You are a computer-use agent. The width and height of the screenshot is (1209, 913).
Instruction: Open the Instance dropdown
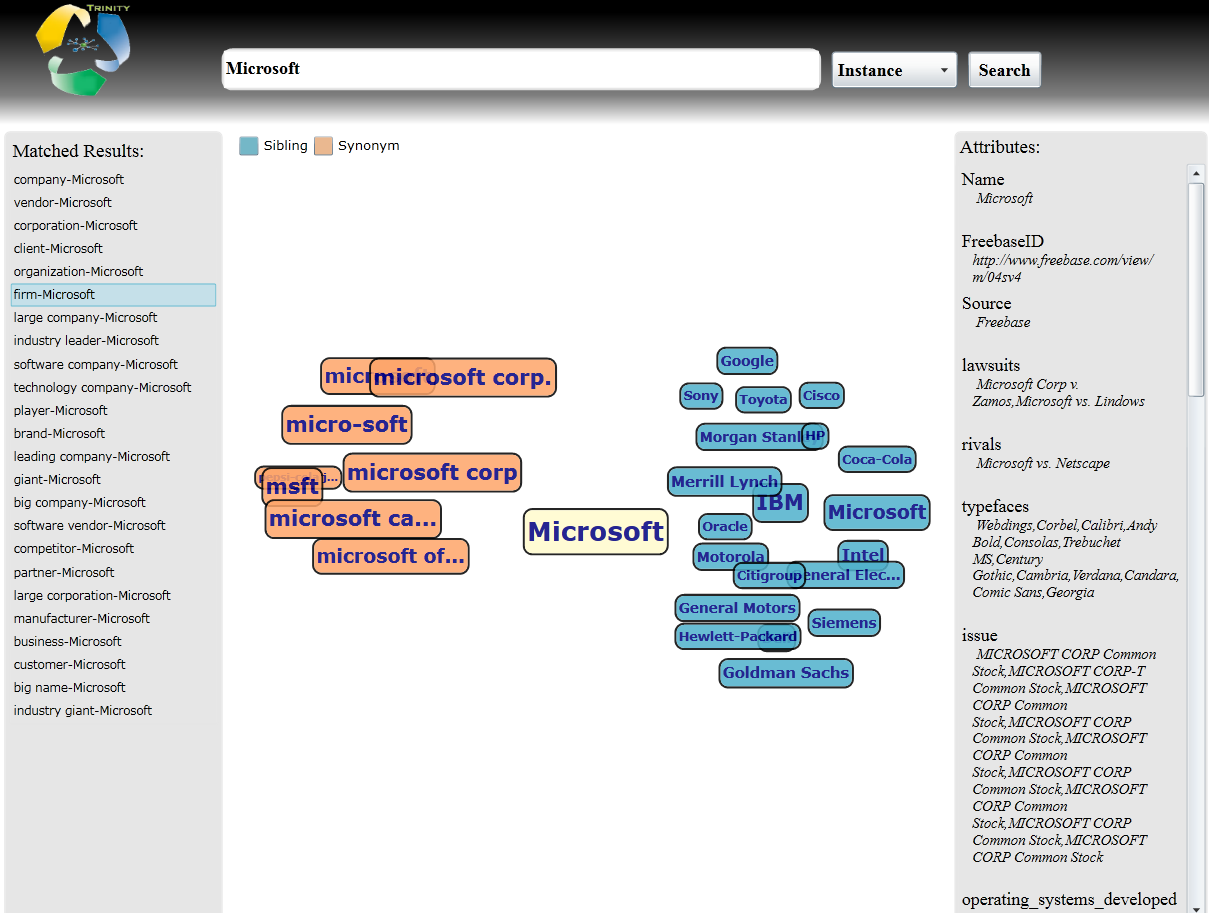[893, 70]
